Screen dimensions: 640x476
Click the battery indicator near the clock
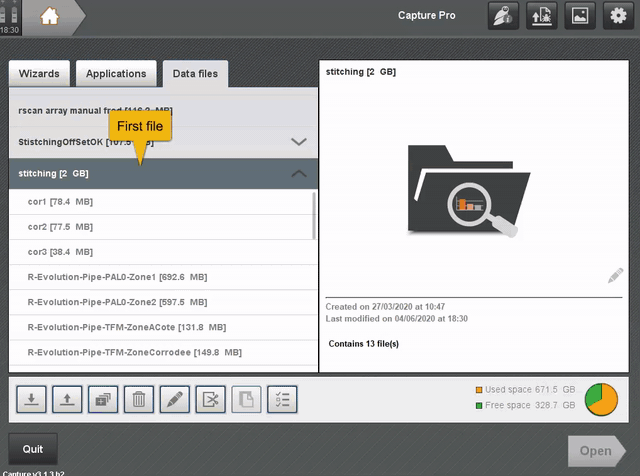tap(9, 12)
